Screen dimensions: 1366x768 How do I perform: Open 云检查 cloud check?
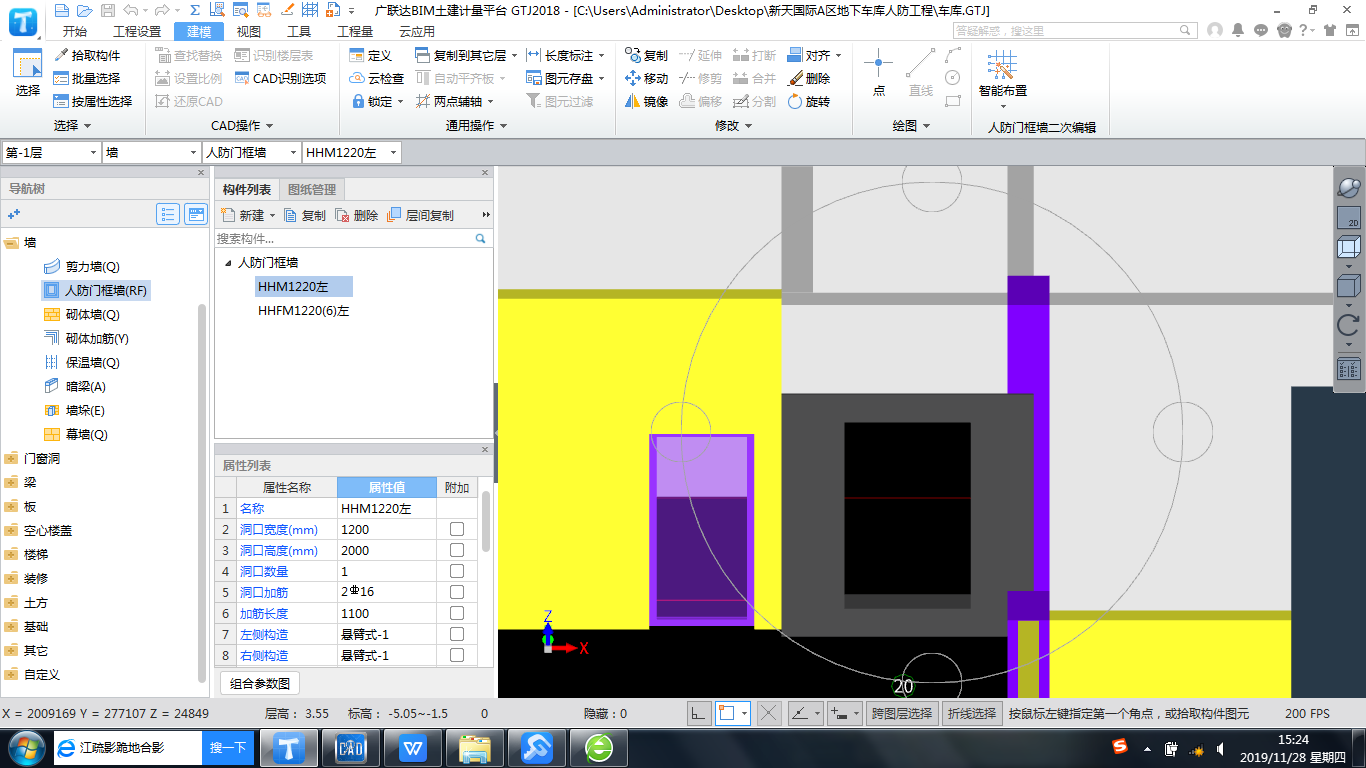(x=377, y=78)
